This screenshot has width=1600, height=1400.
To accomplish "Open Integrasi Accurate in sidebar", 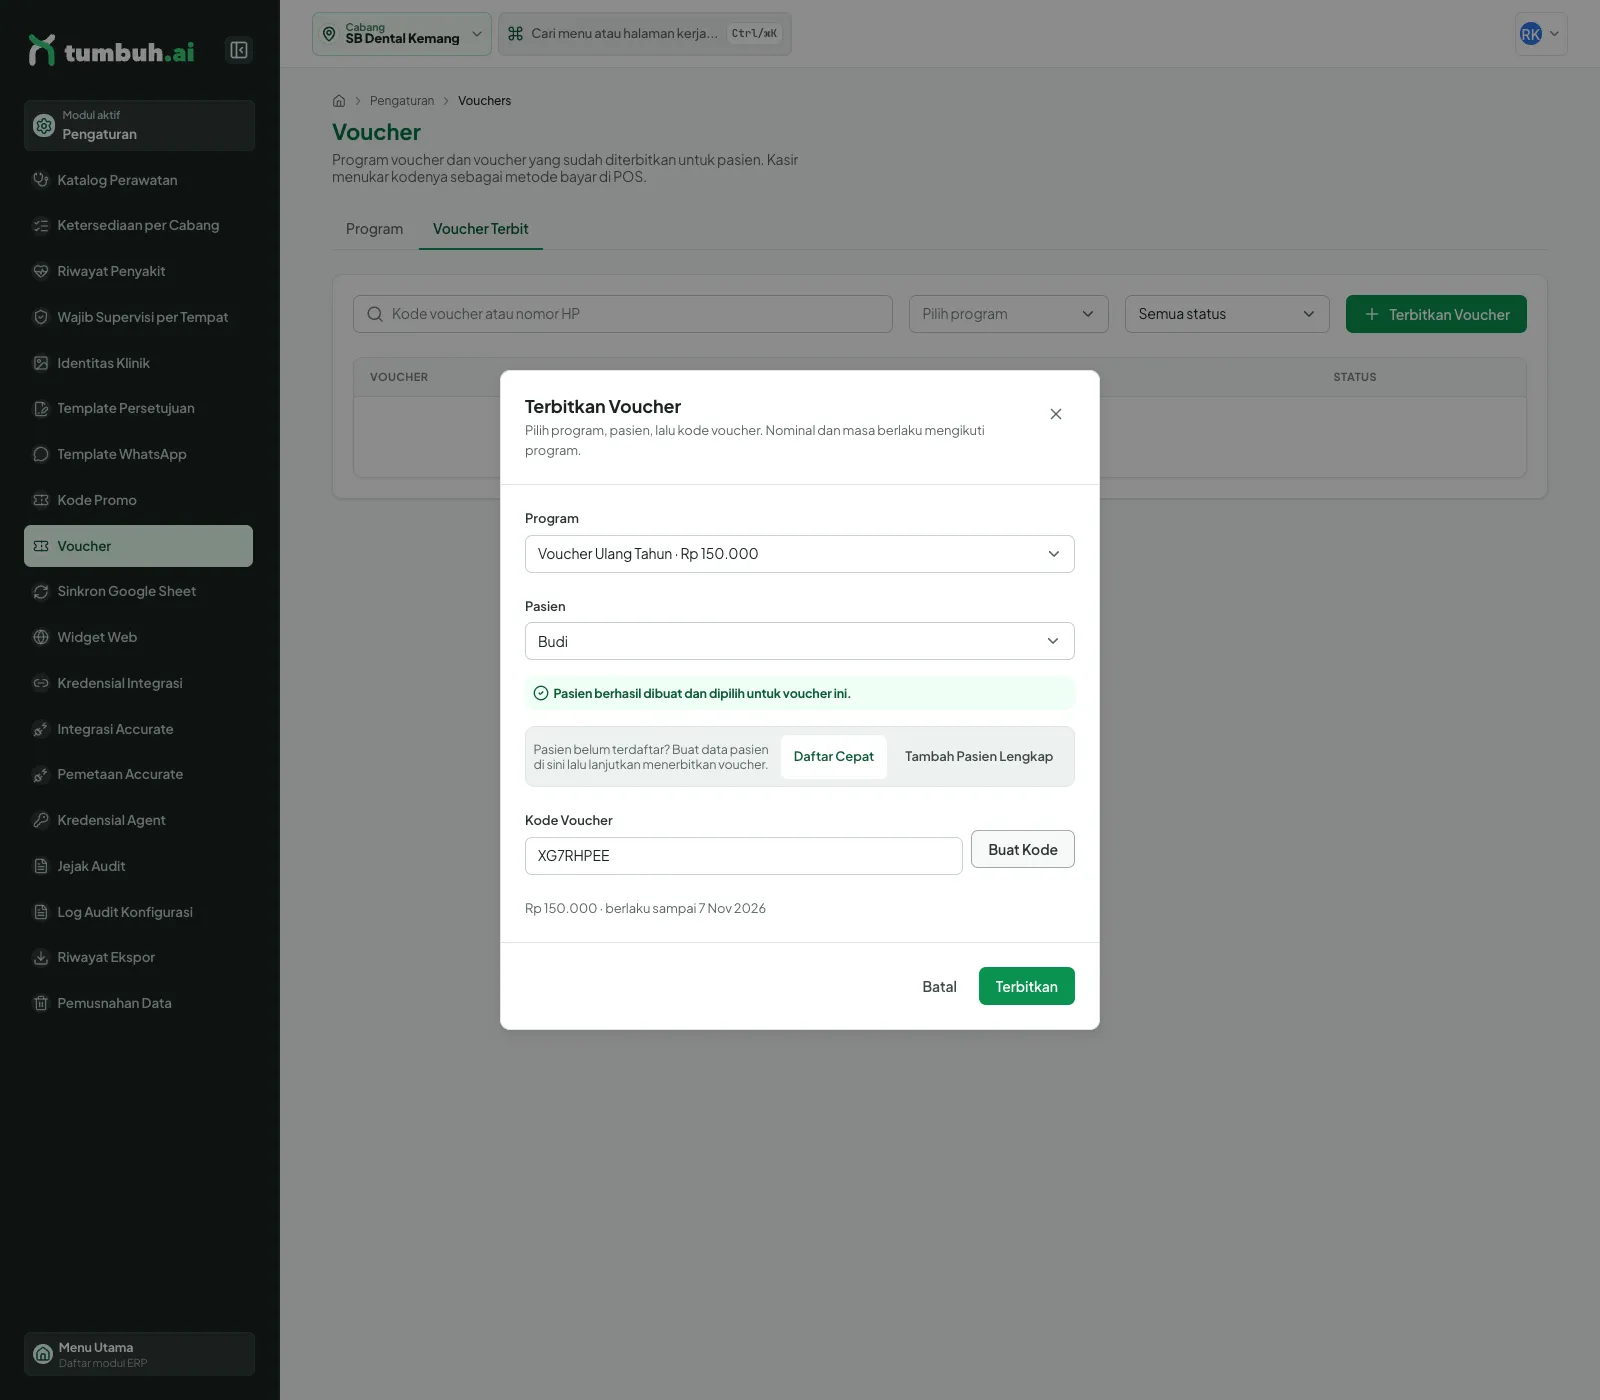I will pos(139,729).
